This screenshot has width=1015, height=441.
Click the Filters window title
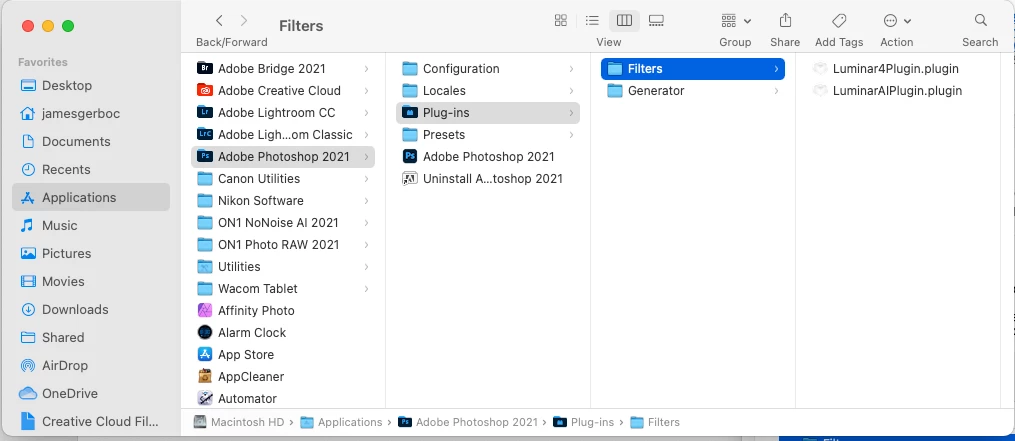(x=301, y=26)
